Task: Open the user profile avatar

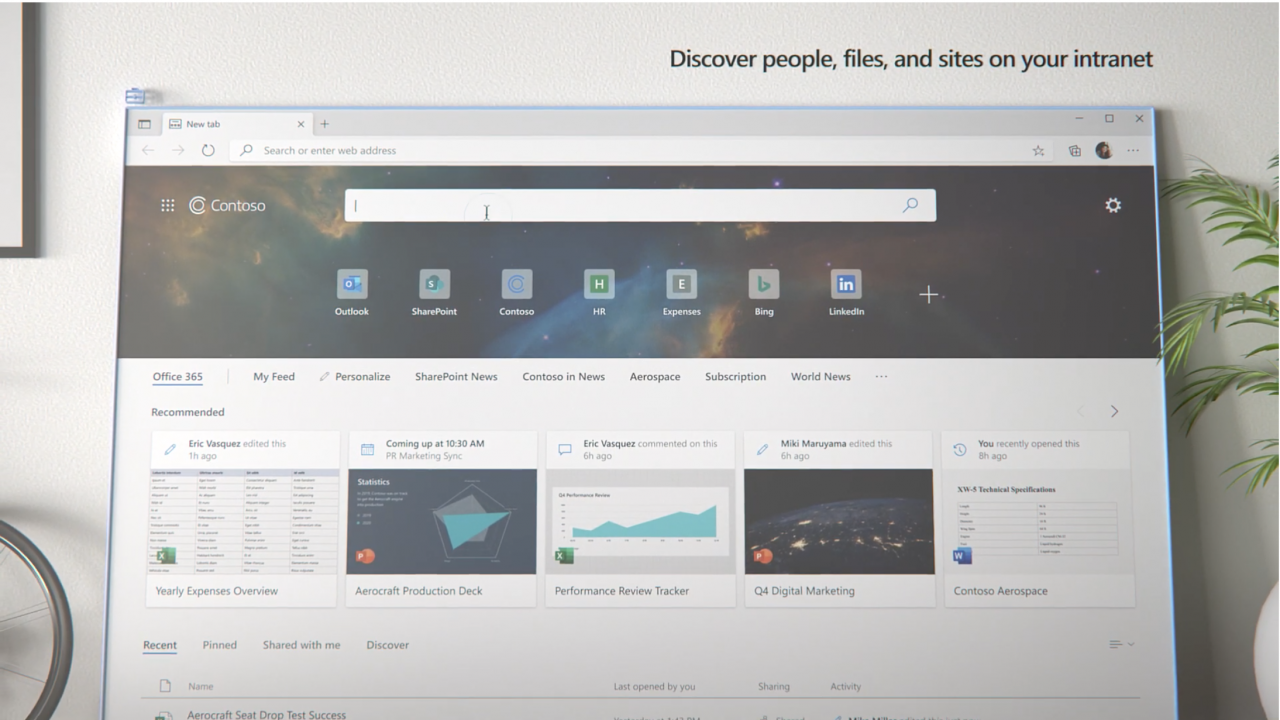Action: point(1104,150)
